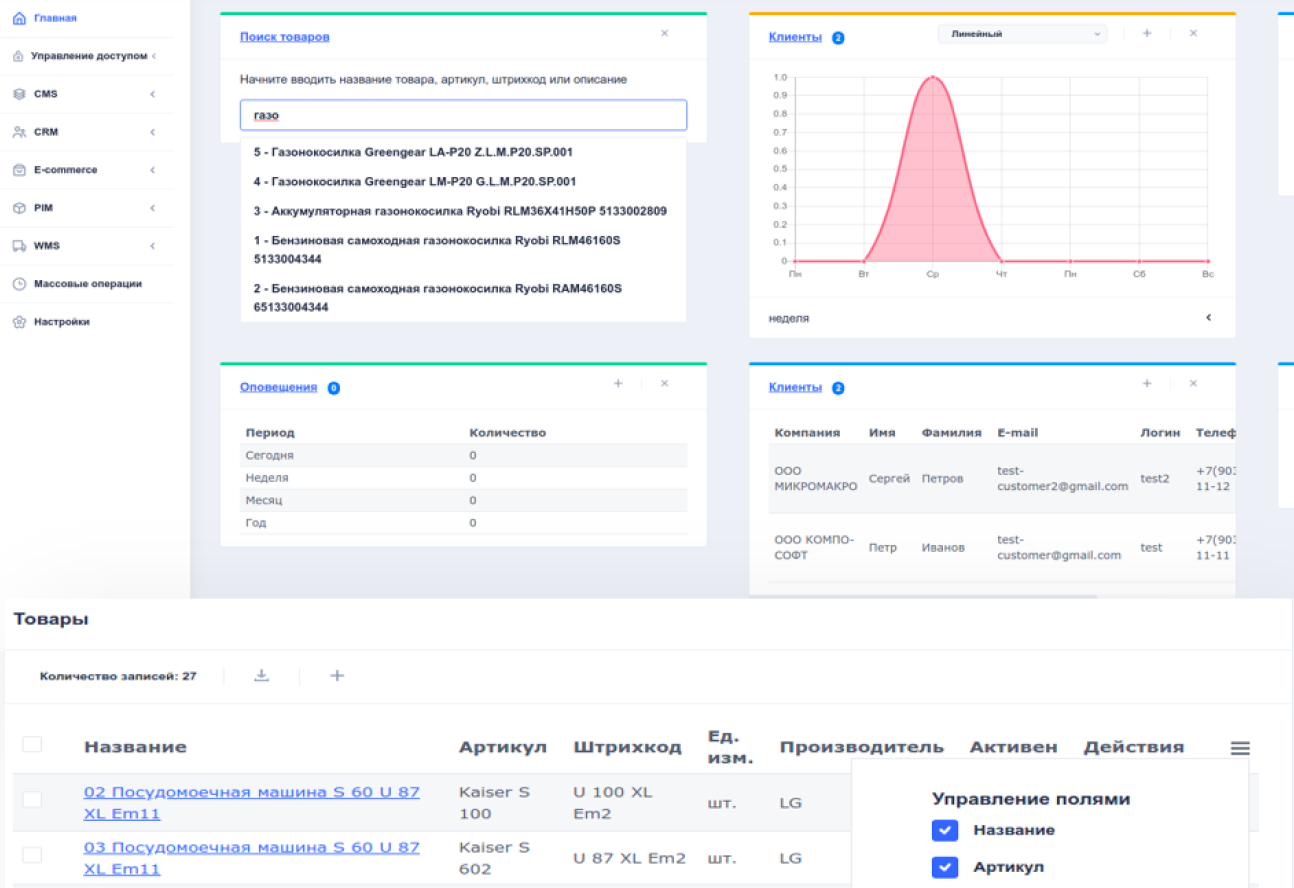Add widget via plus in Клиенты chart panel

click(x=1147, y=34)
